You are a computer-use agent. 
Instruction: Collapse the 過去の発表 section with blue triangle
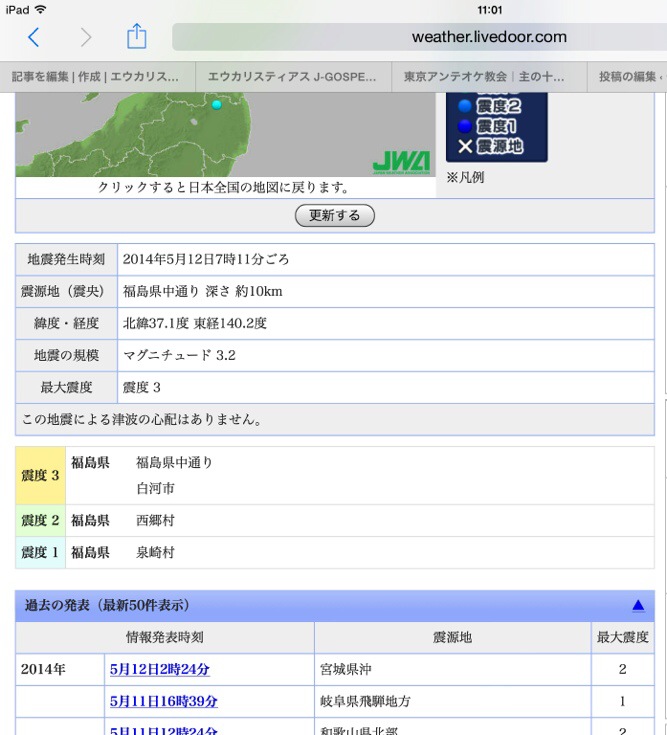point(637,605)
